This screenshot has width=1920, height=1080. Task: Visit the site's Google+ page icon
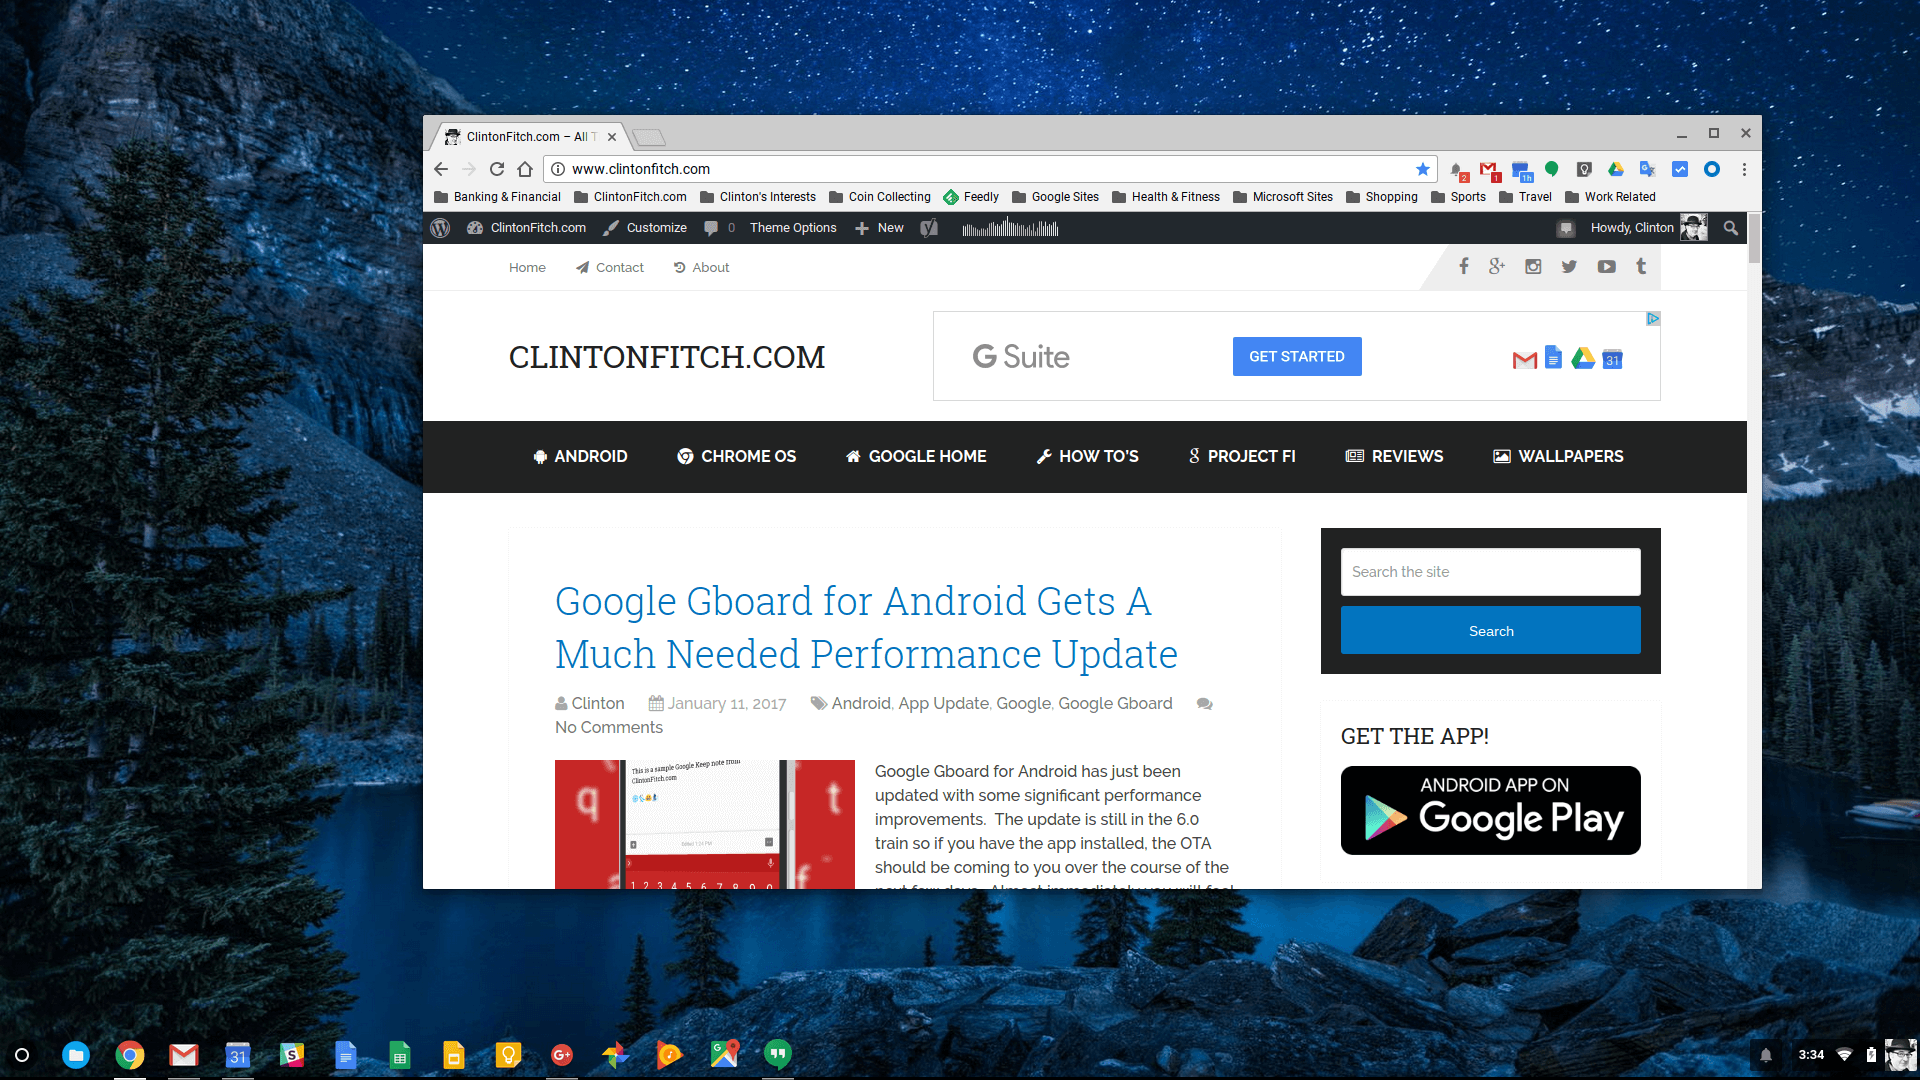(x=1497, y=266)
